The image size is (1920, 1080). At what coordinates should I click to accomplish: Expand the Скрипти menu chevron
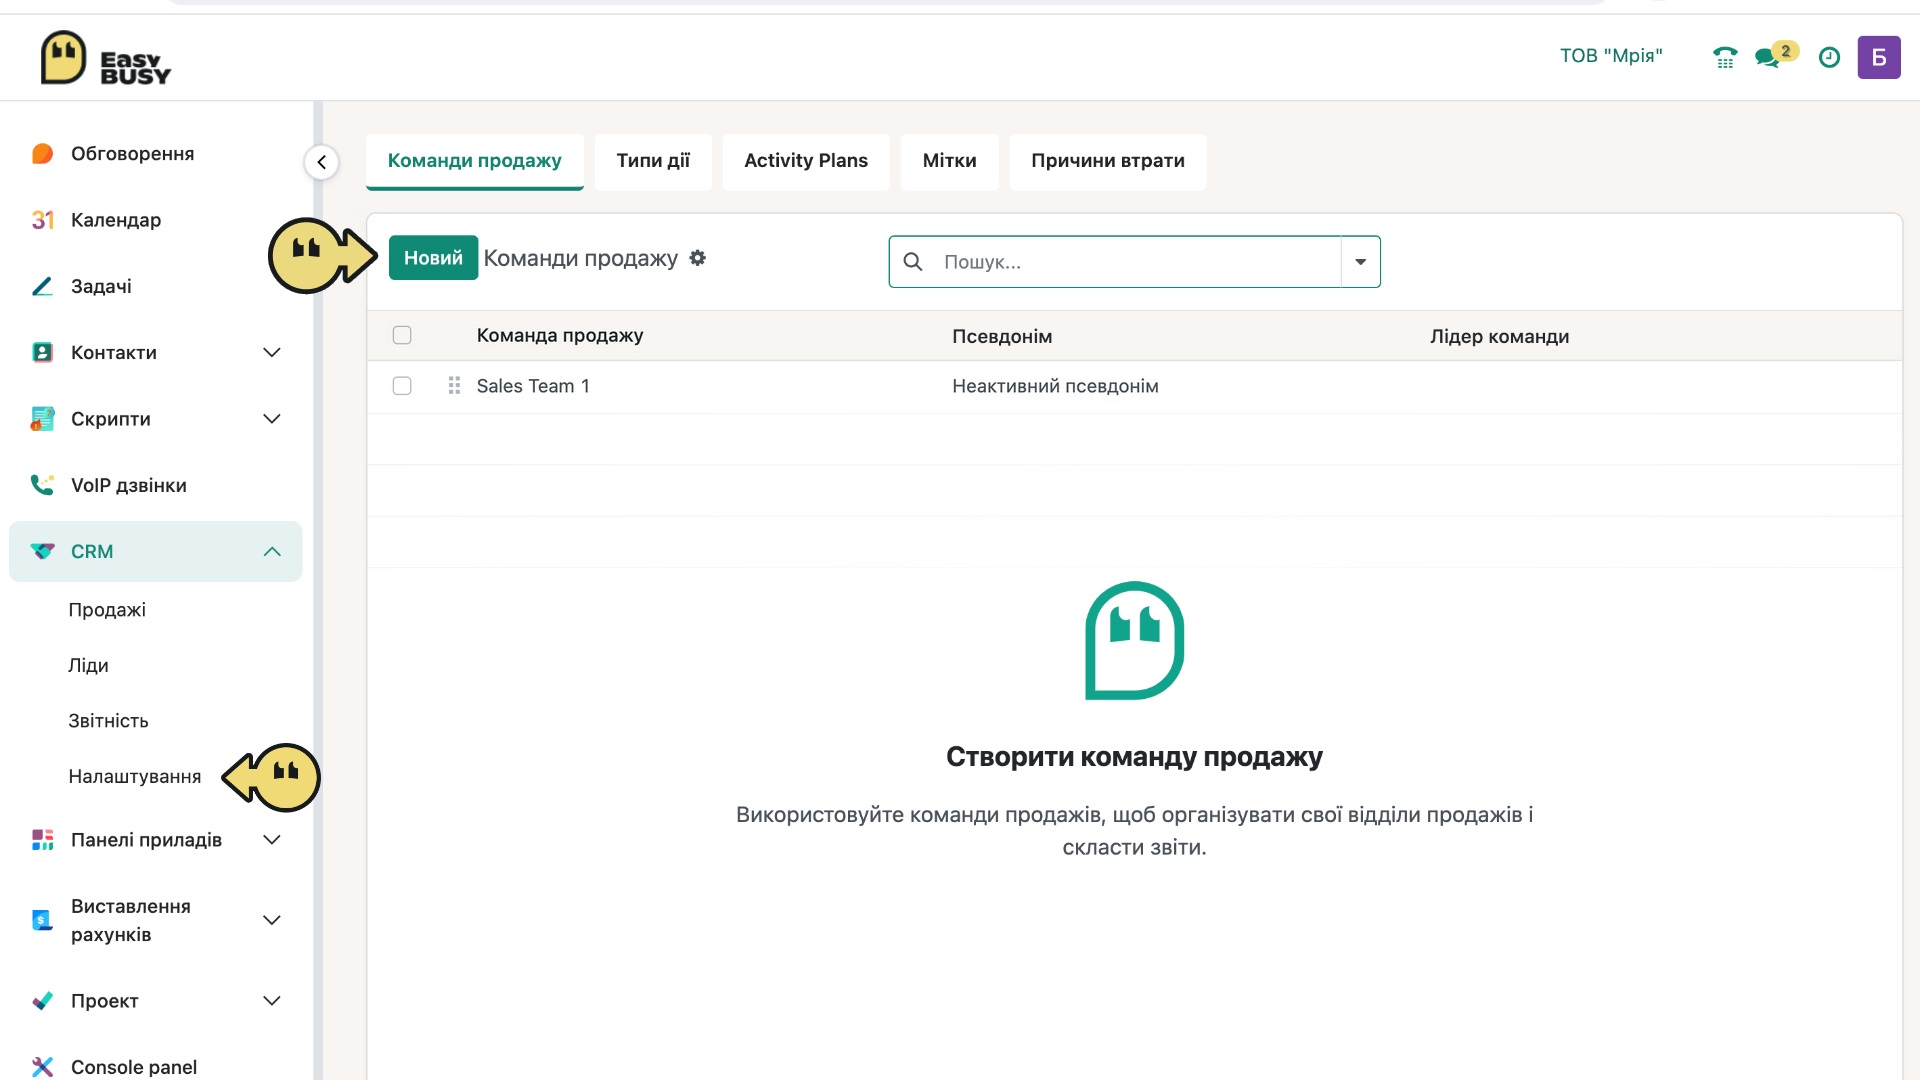point(271,419)
